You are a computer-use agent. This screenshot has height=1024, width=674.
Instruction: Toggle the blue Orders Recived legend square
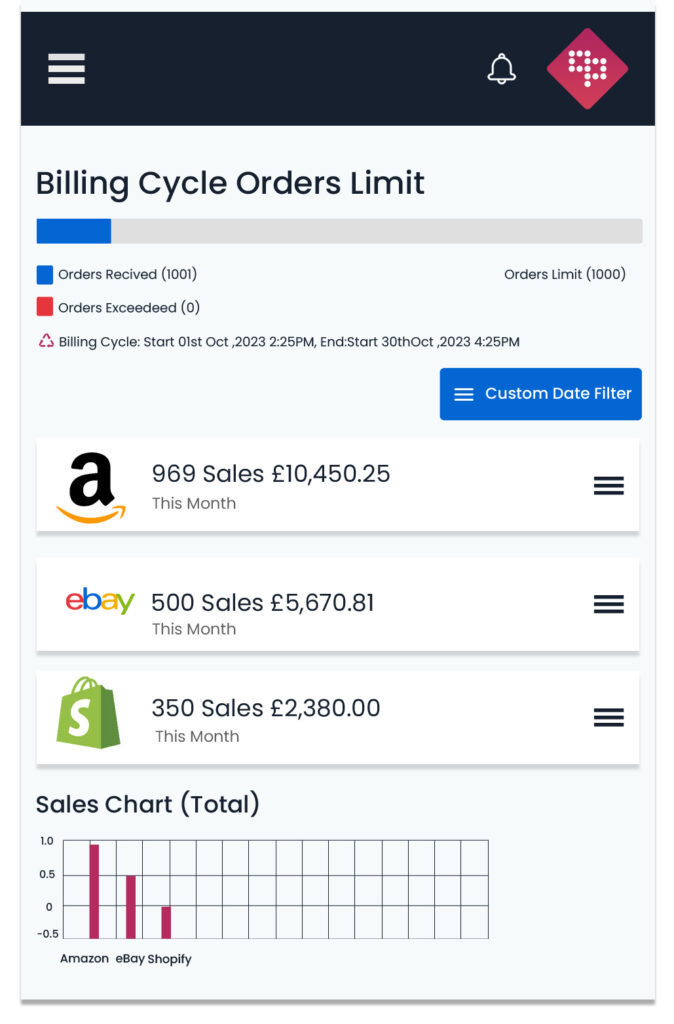coord(43,273)
